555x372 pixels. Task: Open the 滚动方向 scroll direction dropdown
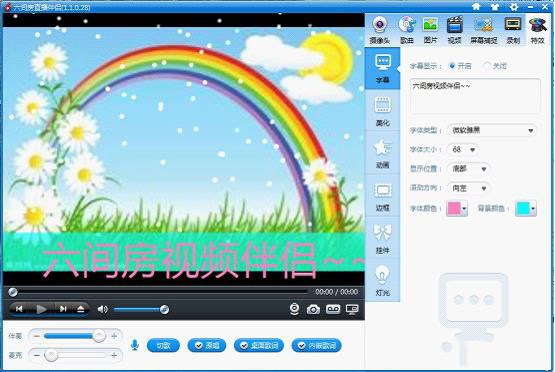point(469,188)
